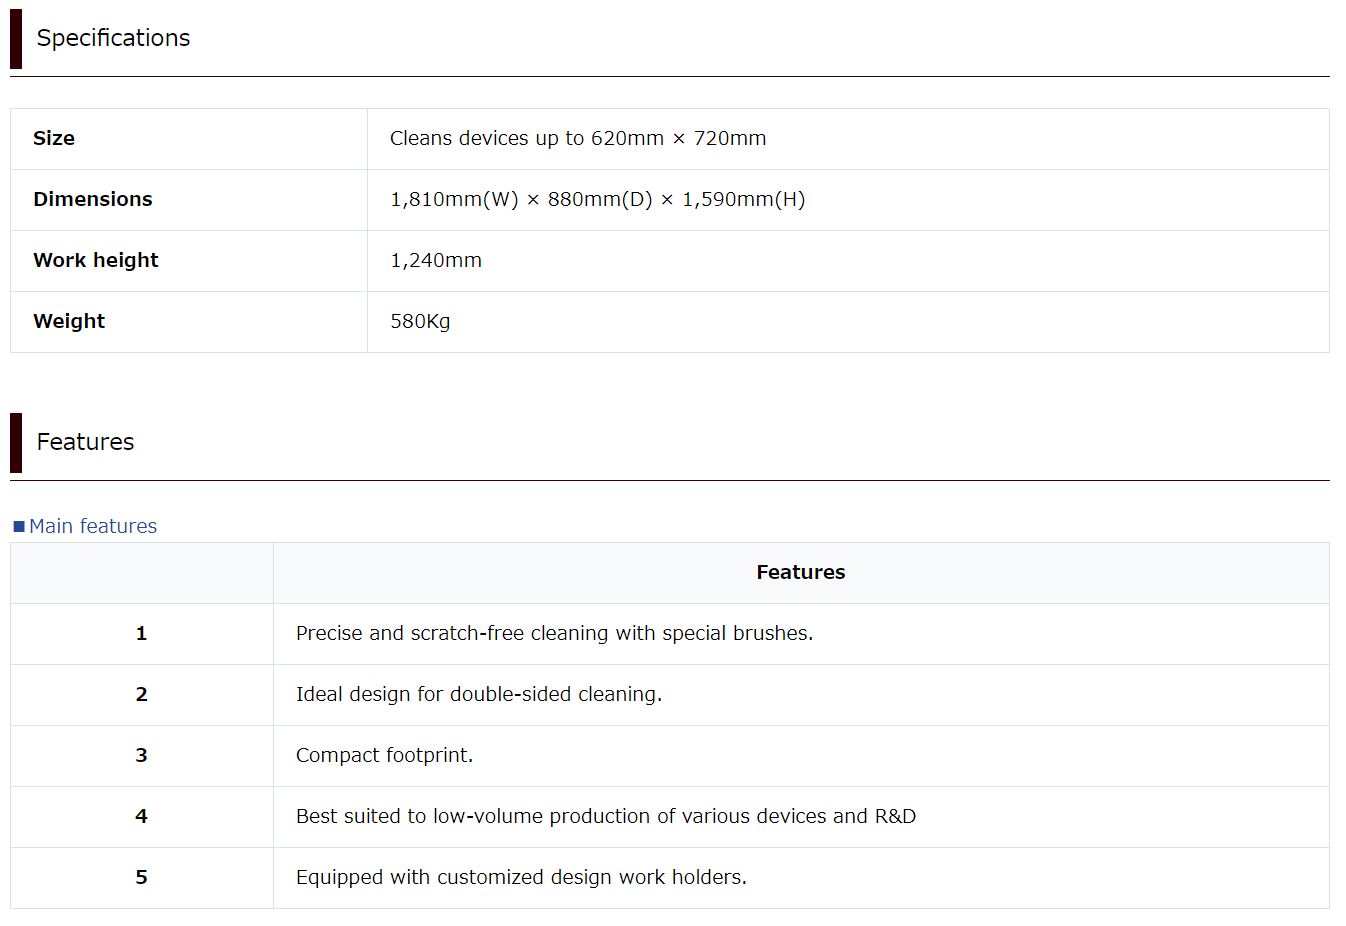Click feature number 4 cell
This screenshot has height=926, width=1346.
pos(141,816)
